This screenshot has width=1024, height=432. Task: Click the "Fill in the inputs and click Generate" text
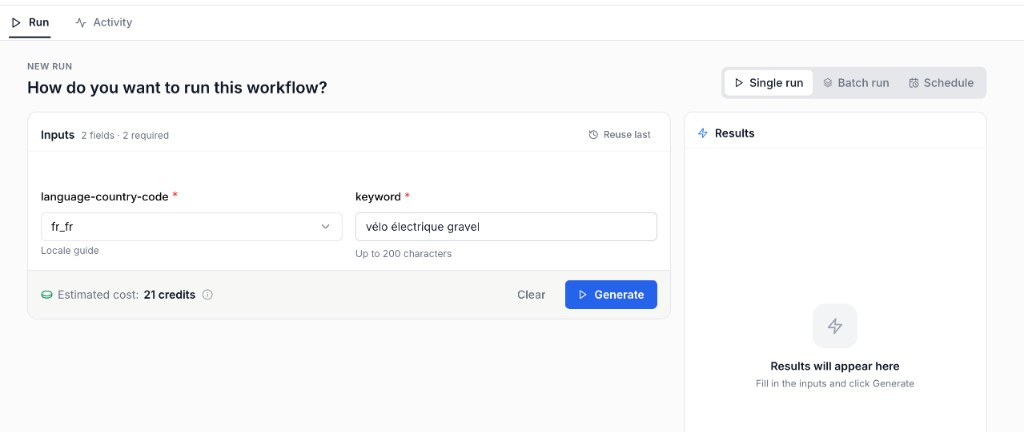tap(835, 384)
